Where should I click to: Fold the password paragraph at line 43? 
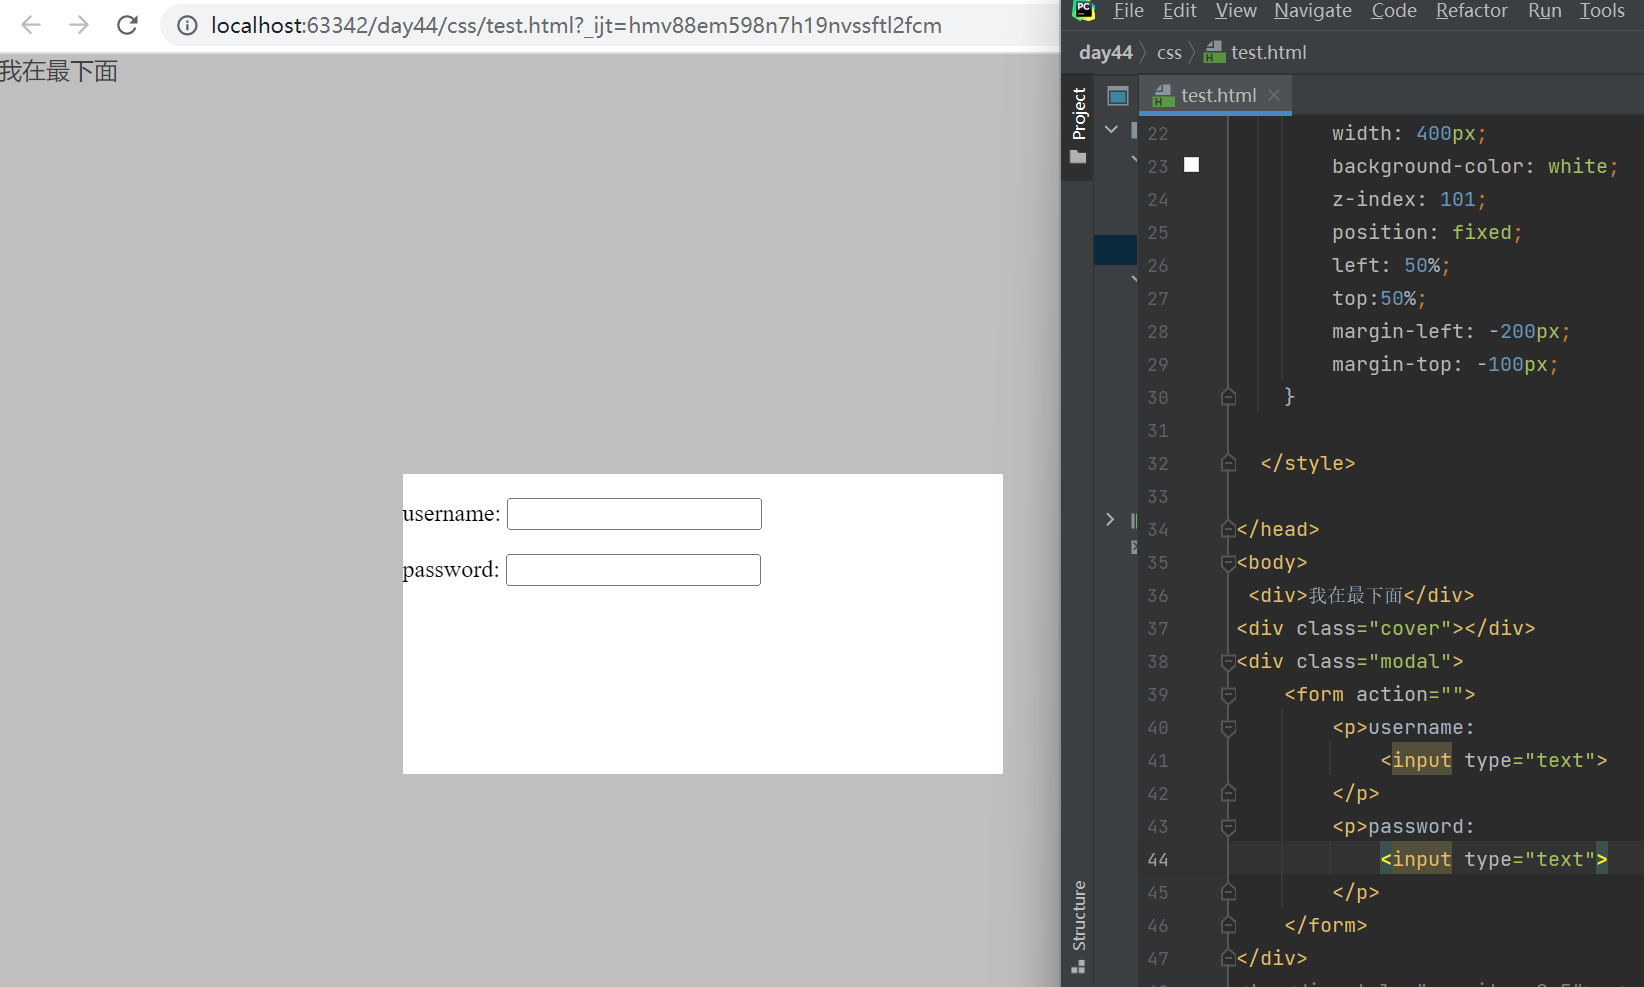[1228, 826]
